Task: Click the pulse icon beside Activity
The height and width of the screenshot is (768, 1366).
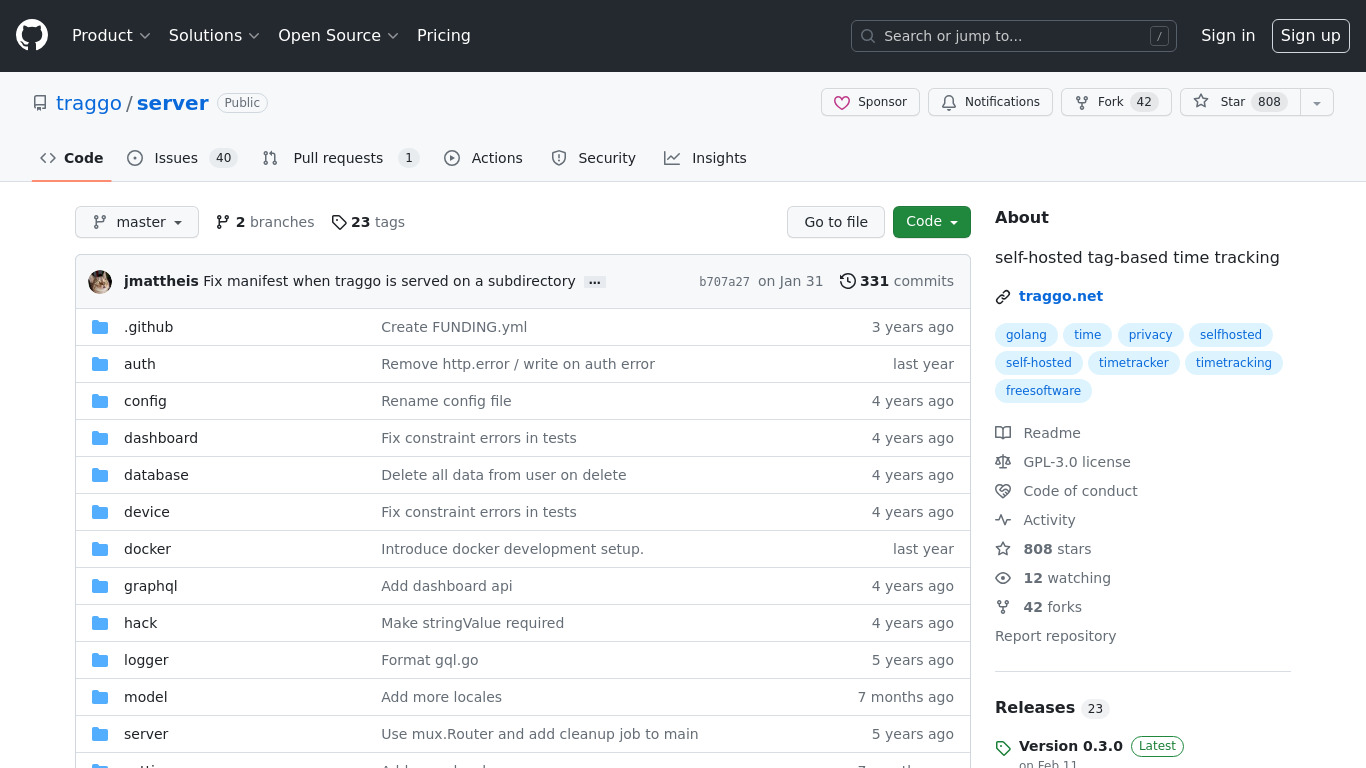Action: coord(1003,520)
